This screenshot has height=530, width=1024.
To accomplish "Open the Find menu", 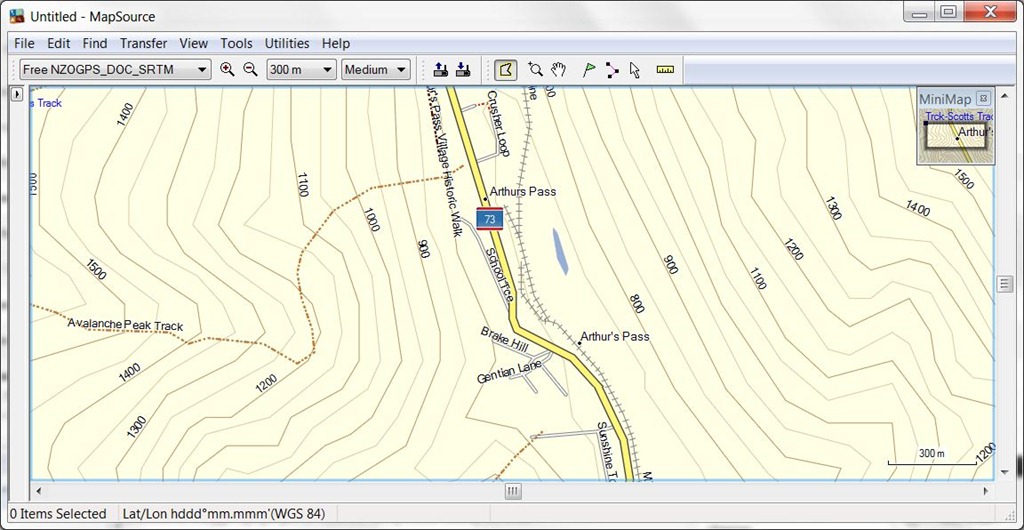I will [95, 43].
